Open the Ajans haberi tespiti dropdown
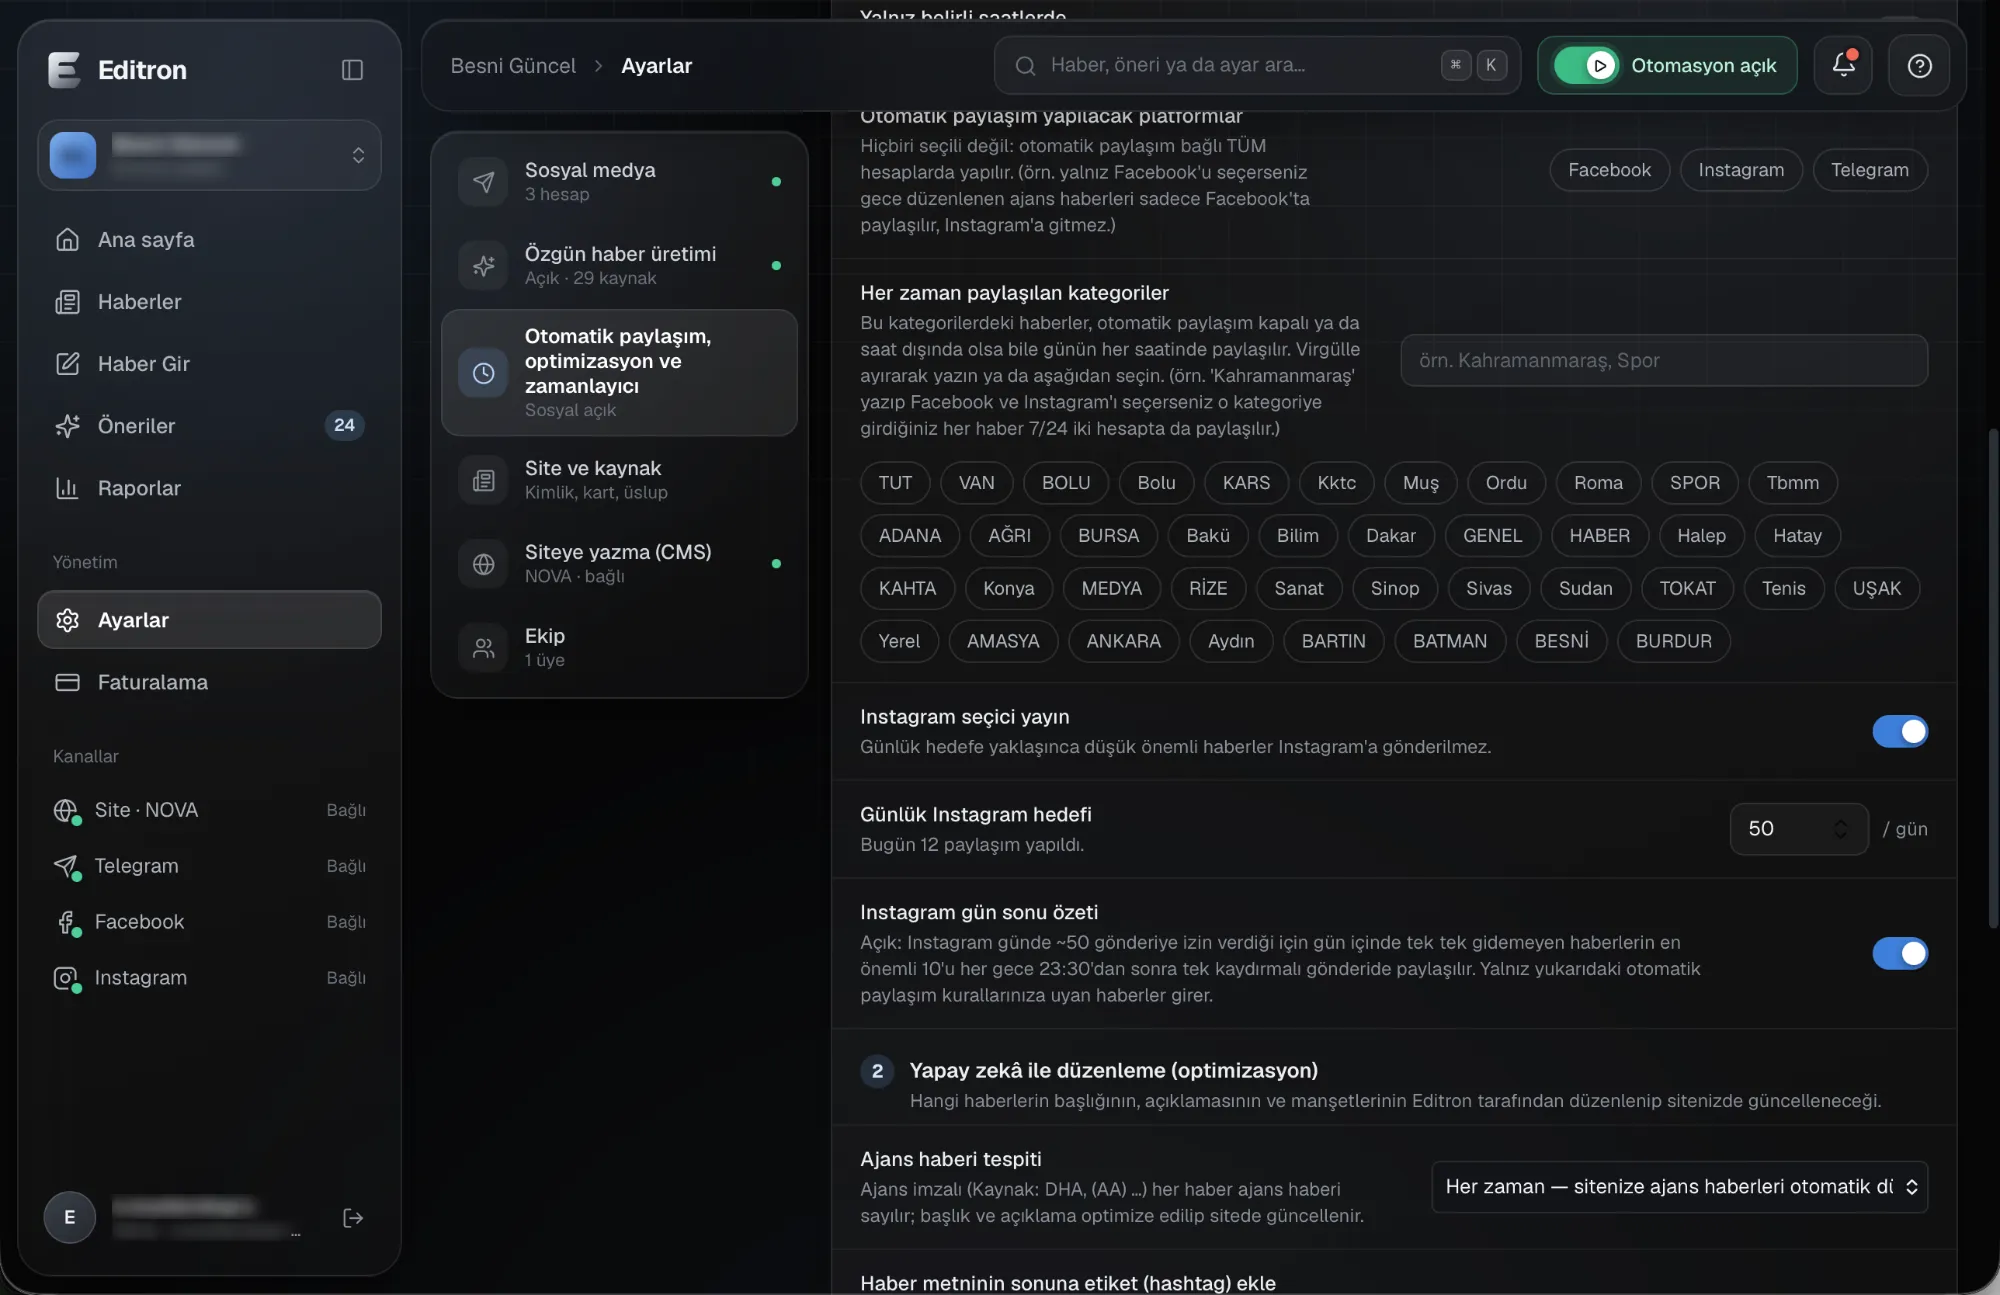 [x=1679, y=1186]
